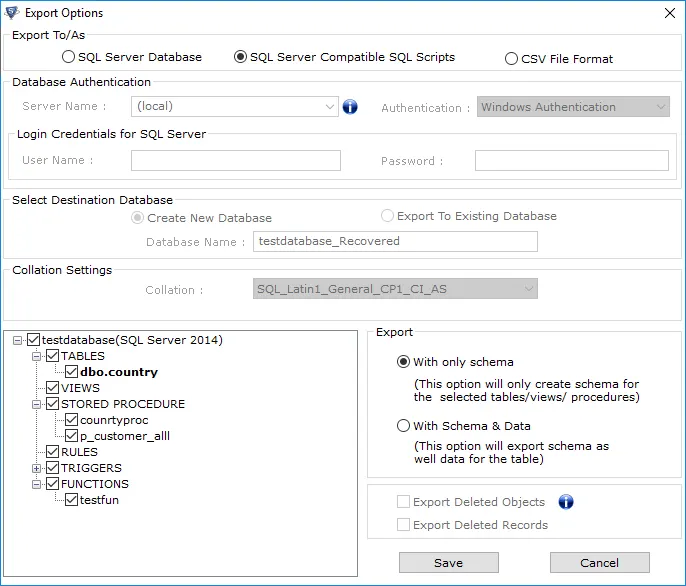Image resolution: width=686 pixels, height=586 pixels.
Task: Uncheck the TRIGGERS checkbox
Action: click(52, 468)
